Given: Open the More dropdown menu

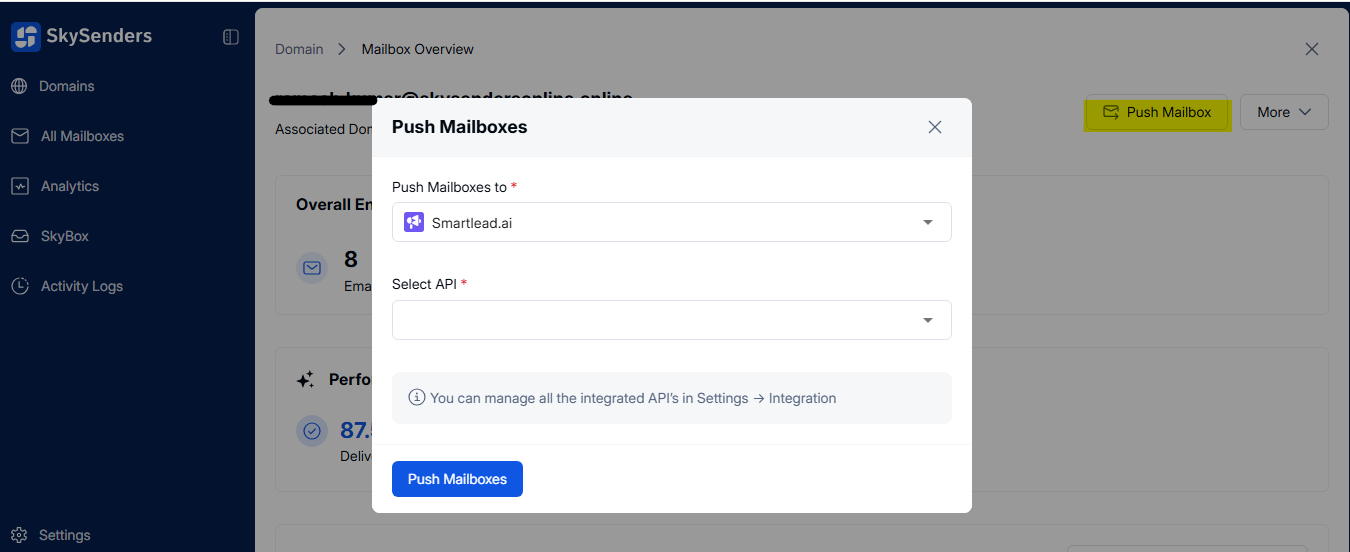Looking at the screenshot, I should 1284,112.
